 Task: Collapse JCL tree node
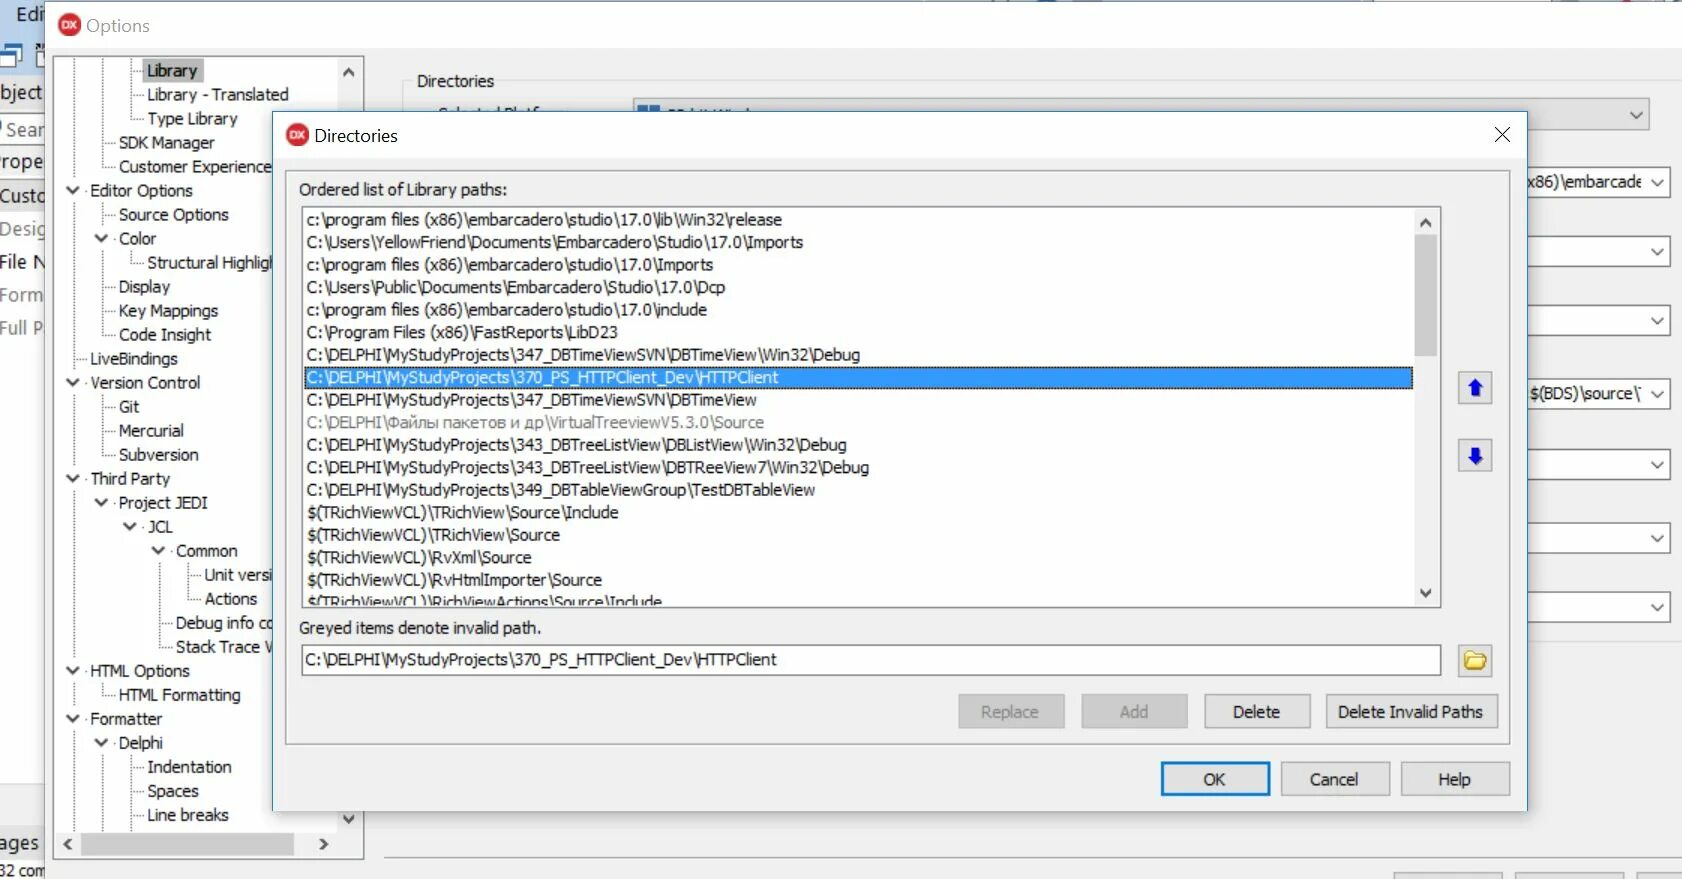pyautogui.click(x=130, y=526)
